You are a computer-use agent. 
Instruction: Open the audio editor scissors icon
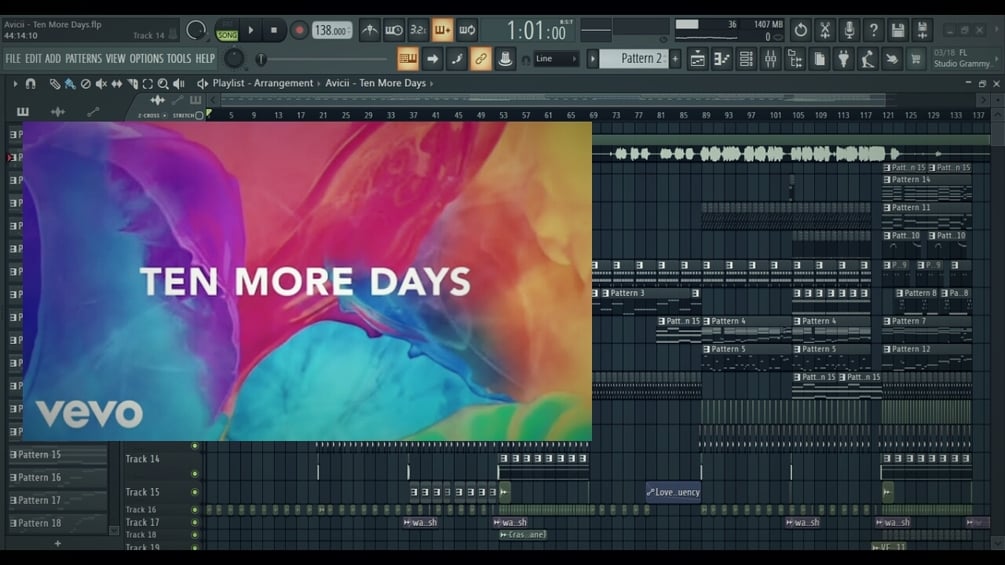pos(825,29)
